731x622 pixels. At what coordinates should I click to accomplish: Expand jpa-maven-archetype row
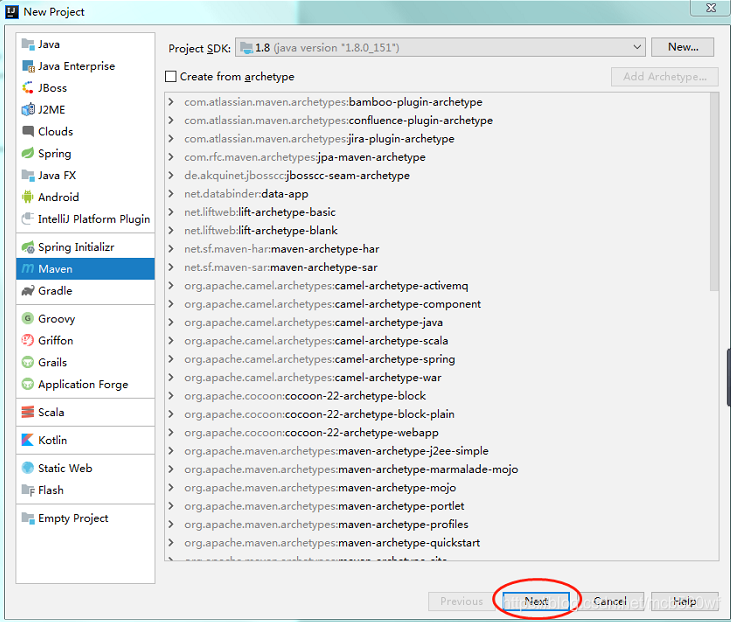click(171, 157)
